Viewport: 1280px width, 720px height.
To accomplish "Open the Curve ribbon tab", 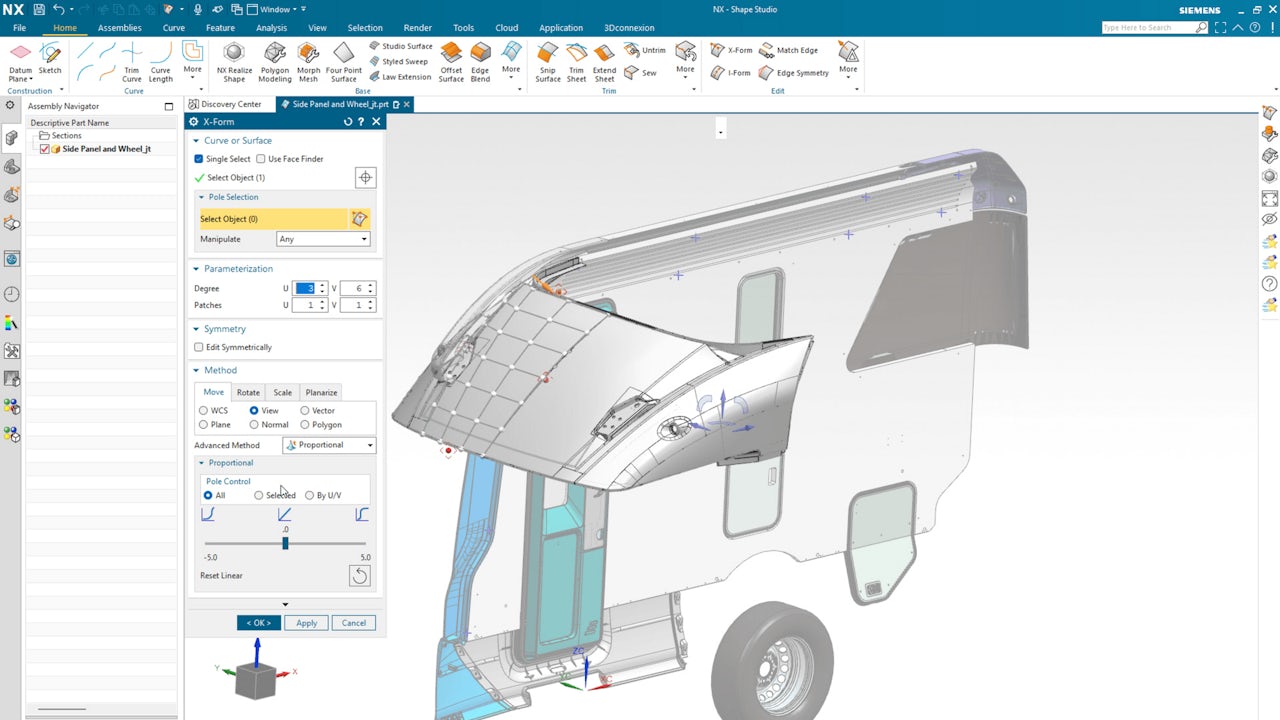I will click(173, 27).
